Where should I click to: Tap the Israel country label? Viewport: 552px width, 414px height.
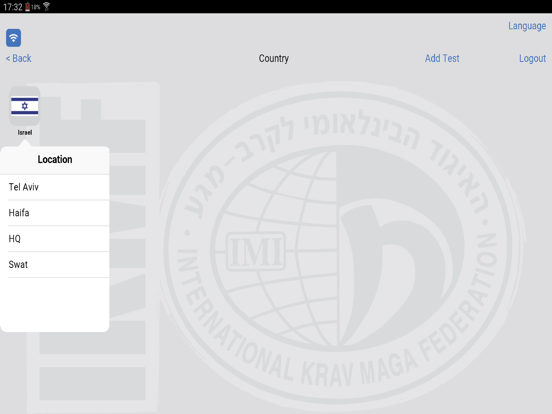tap(25, 132)
